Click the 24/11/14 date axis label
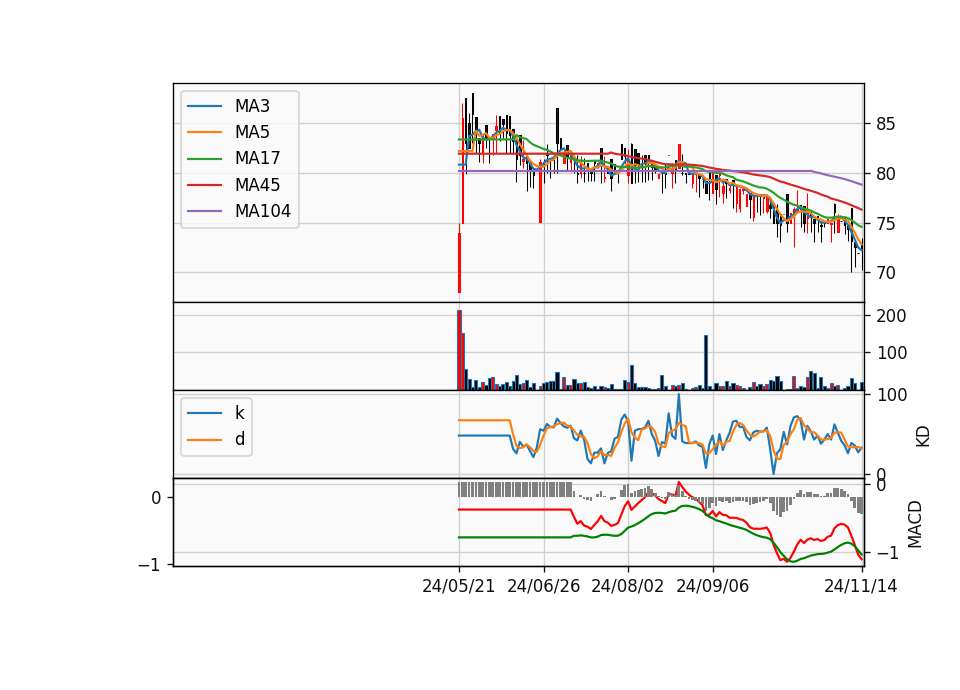This screenshot has height=690, width=960. (860, 586)
